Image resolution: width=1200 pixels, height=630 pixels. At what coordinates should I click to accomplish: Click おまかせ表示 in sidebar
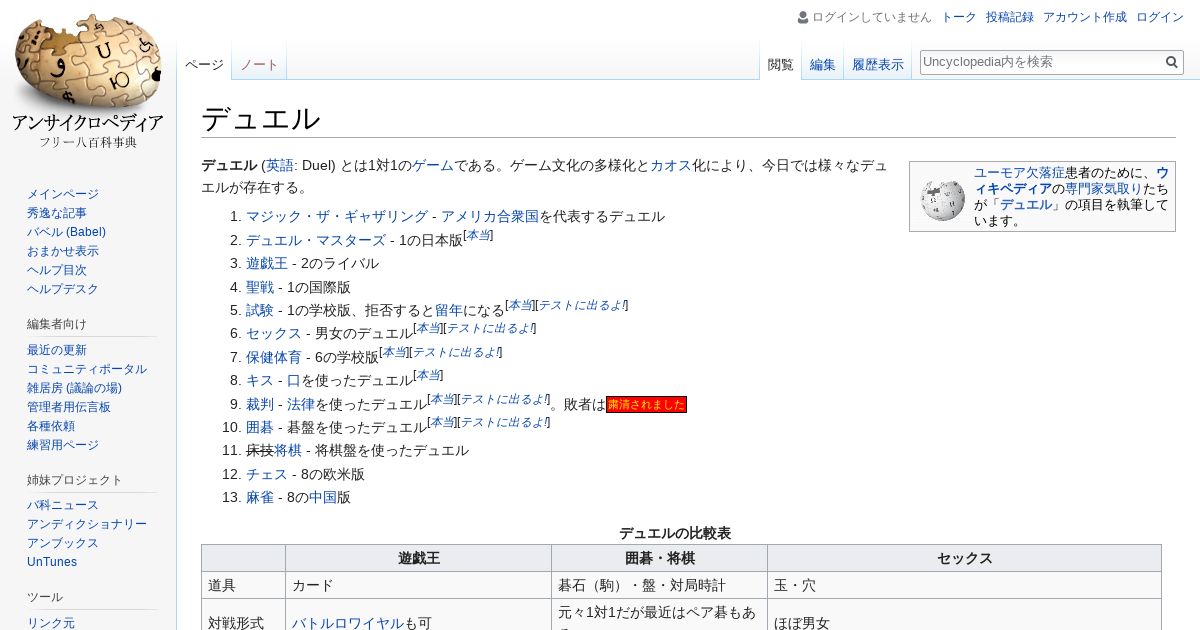click(x=63, y=251)
